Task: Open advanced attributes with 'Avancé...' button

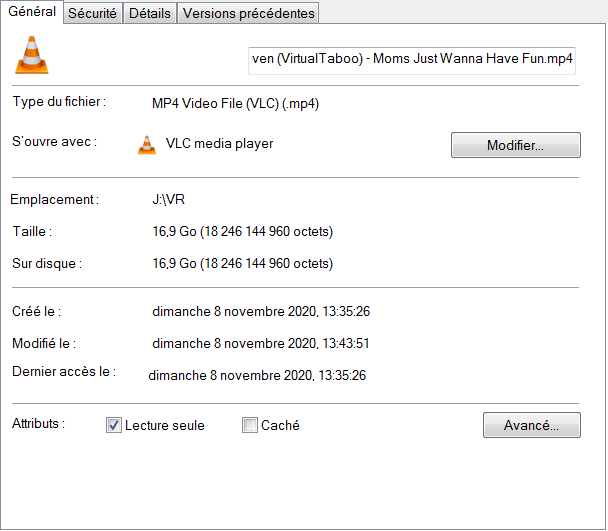Action: 531,425
